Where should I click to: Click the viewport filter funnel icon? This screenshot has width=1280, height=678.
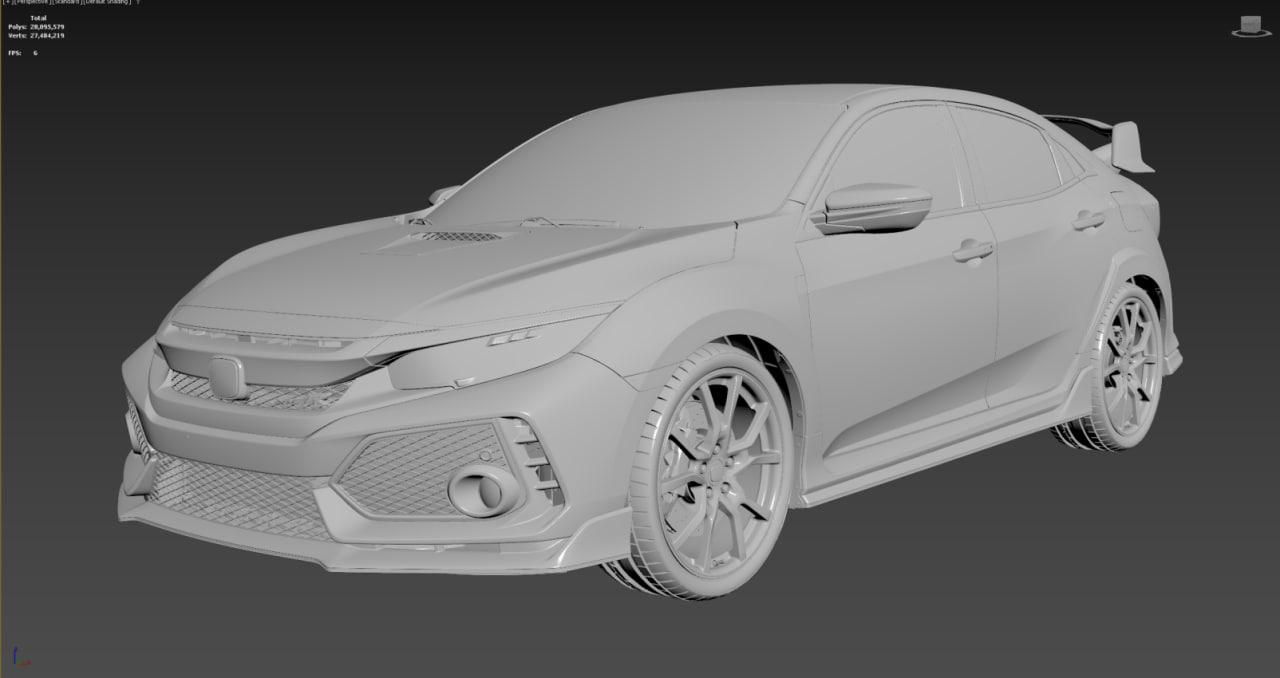138,2
